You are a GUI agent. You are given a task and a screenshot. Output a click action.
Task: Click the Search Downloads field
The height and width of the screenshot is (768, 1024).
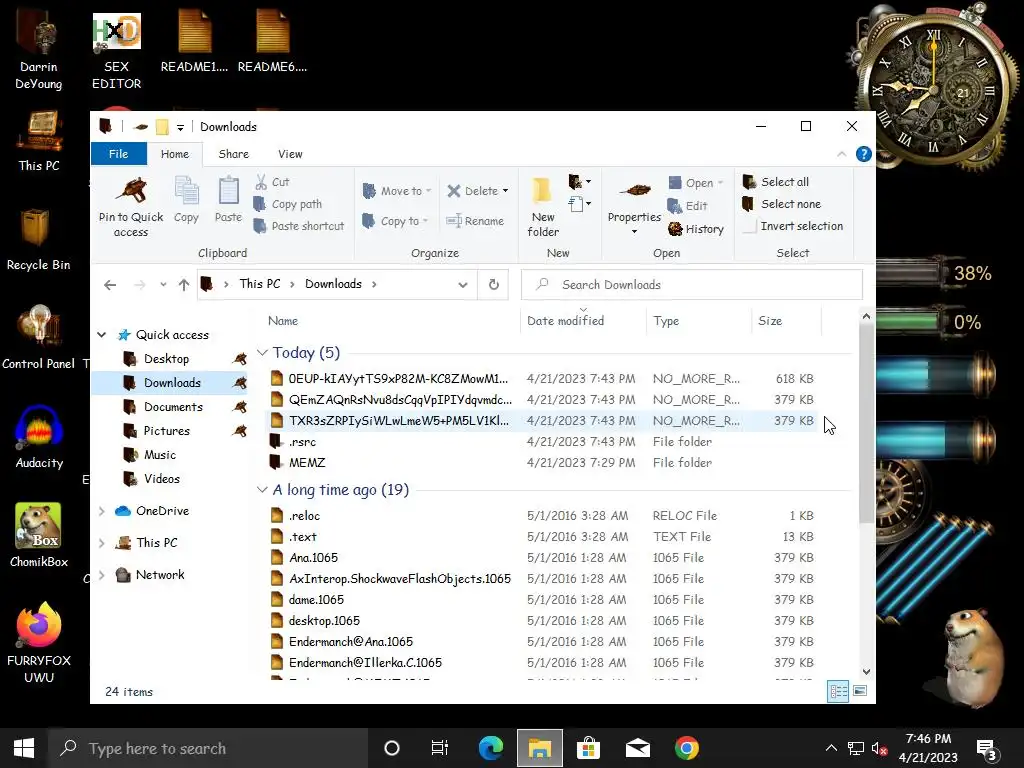click(691, 285)
